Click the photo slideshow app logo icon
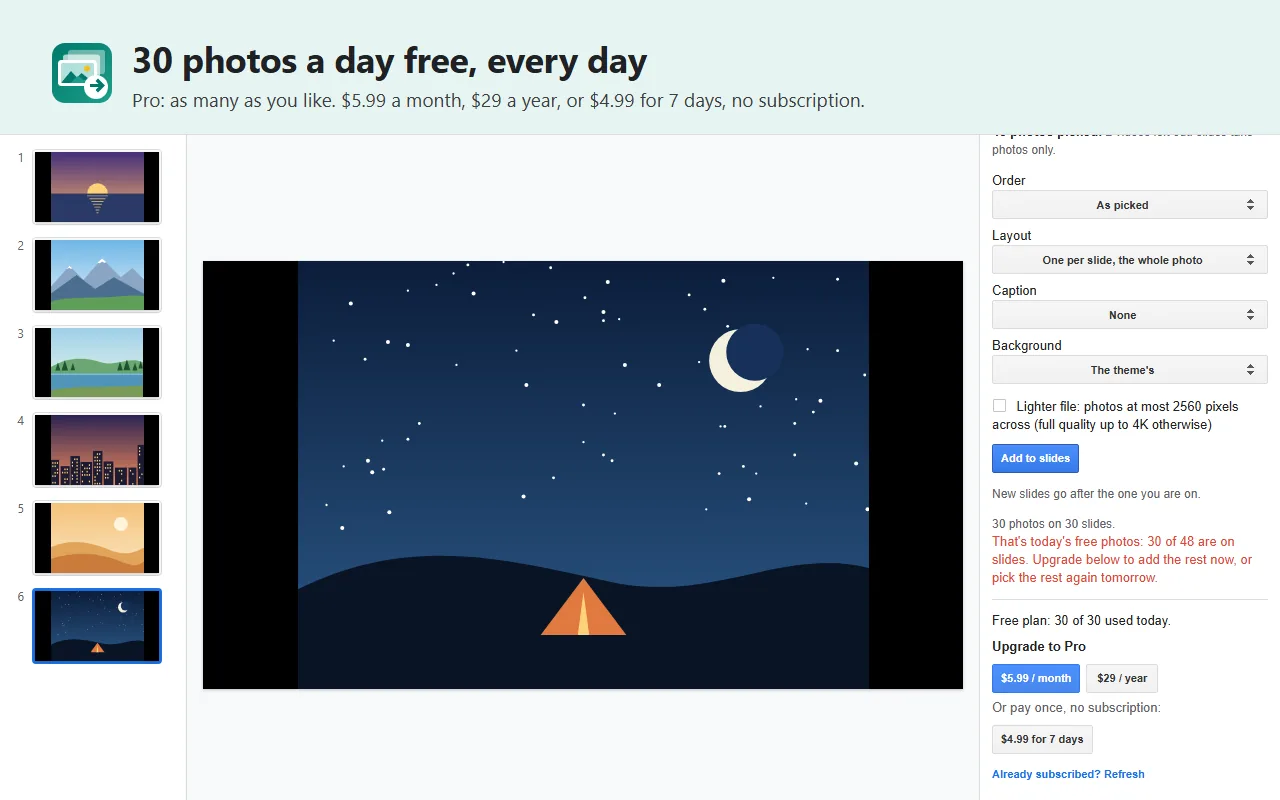This screenshot has height=800, width=1280. tap(82, 73)
